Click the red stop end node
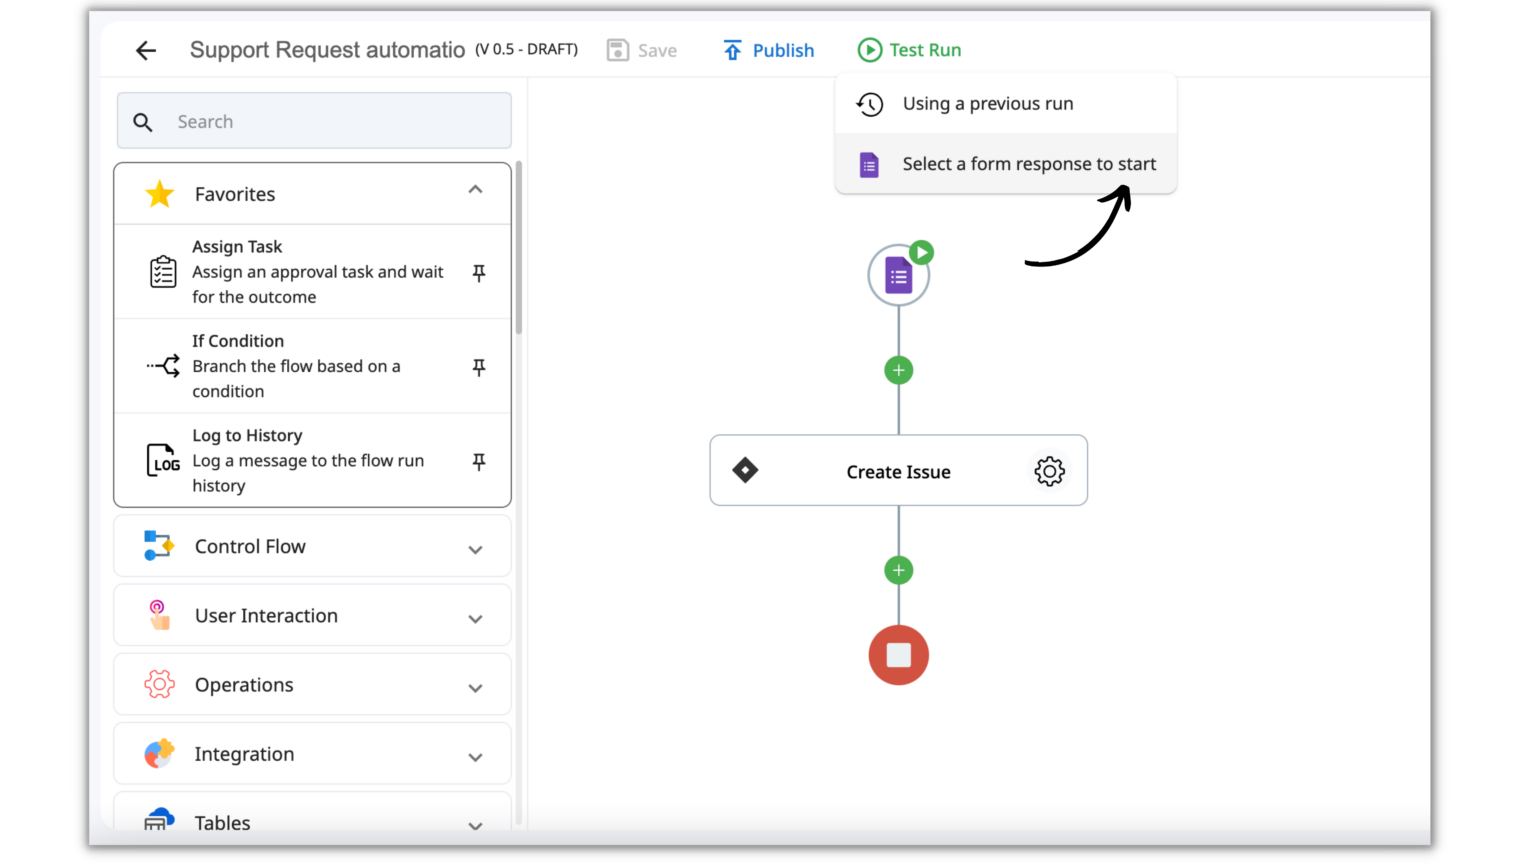Image resolution: width=1536 pixels, height=864 pixels. click(898, 655)
